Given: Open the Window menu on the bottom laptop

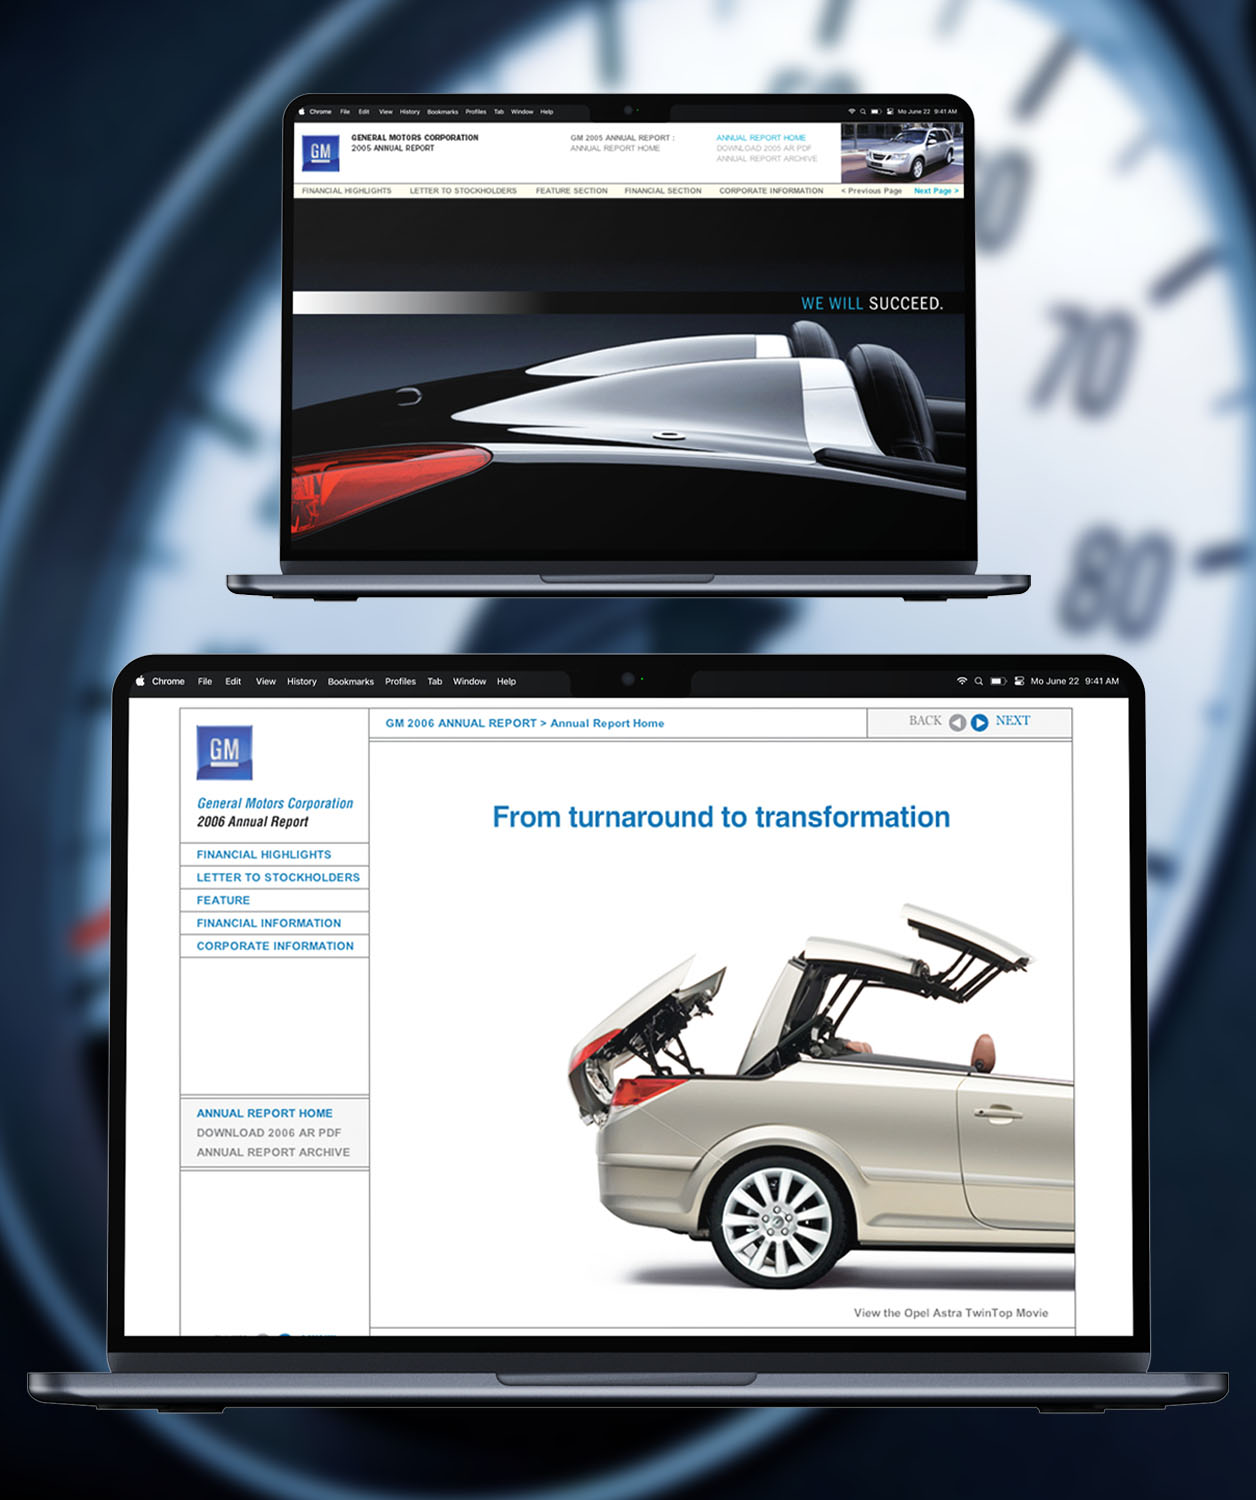Looking at the screenshot, I should point(469,681).
